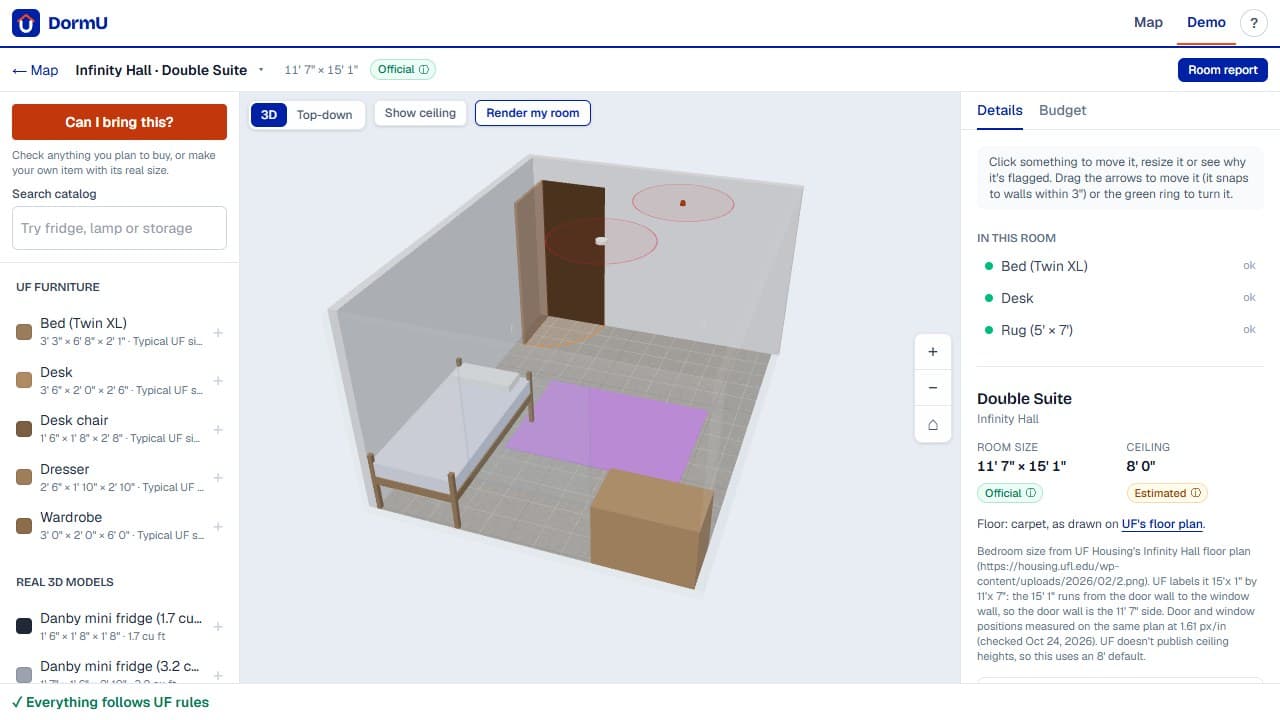Click the Official badge under Room Size
1280x720 pixels.
(1009, 493)
